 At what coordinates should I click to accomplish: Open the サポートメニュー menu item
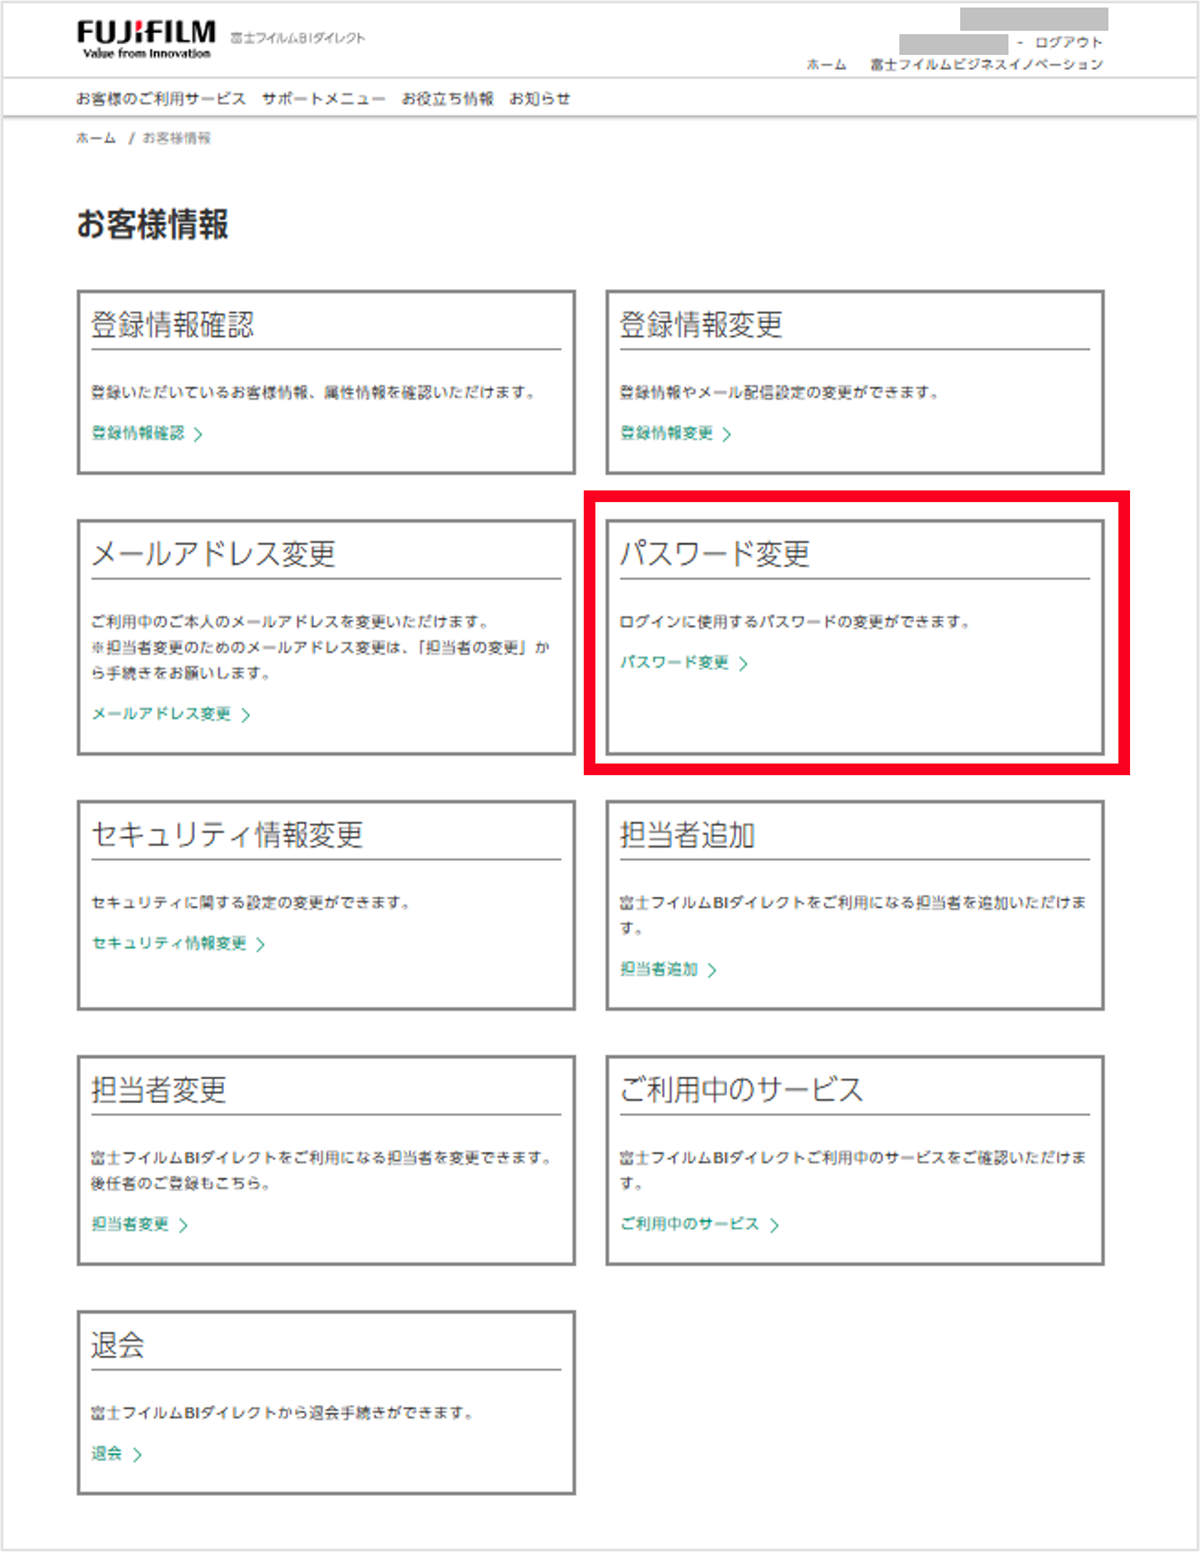coord(323,99)
